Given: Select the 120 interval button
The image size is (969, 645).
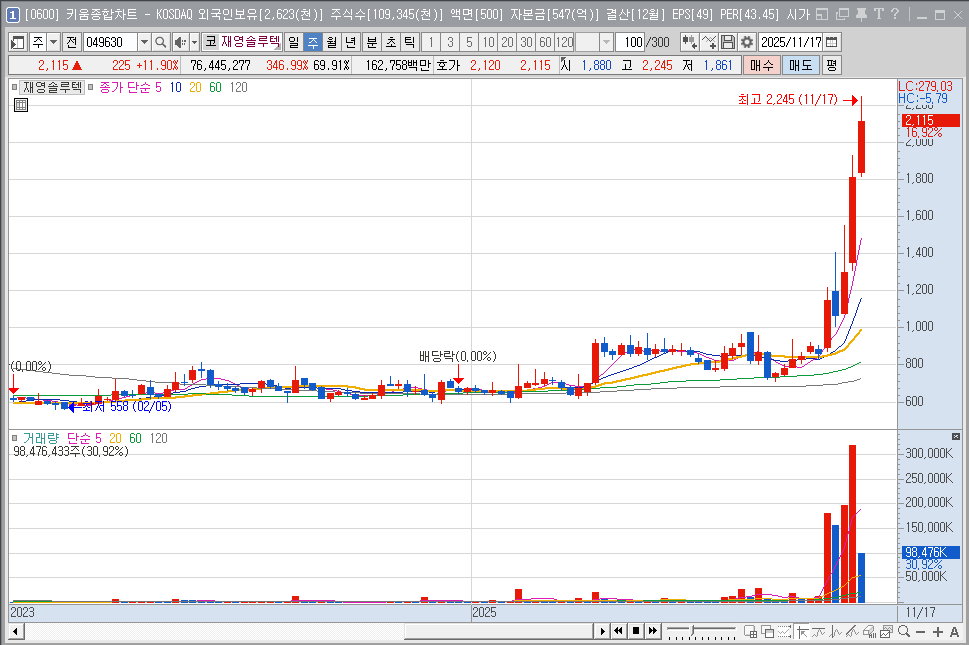Looking at the screenshot, I should pyautogui.click(x=564, y=42).
